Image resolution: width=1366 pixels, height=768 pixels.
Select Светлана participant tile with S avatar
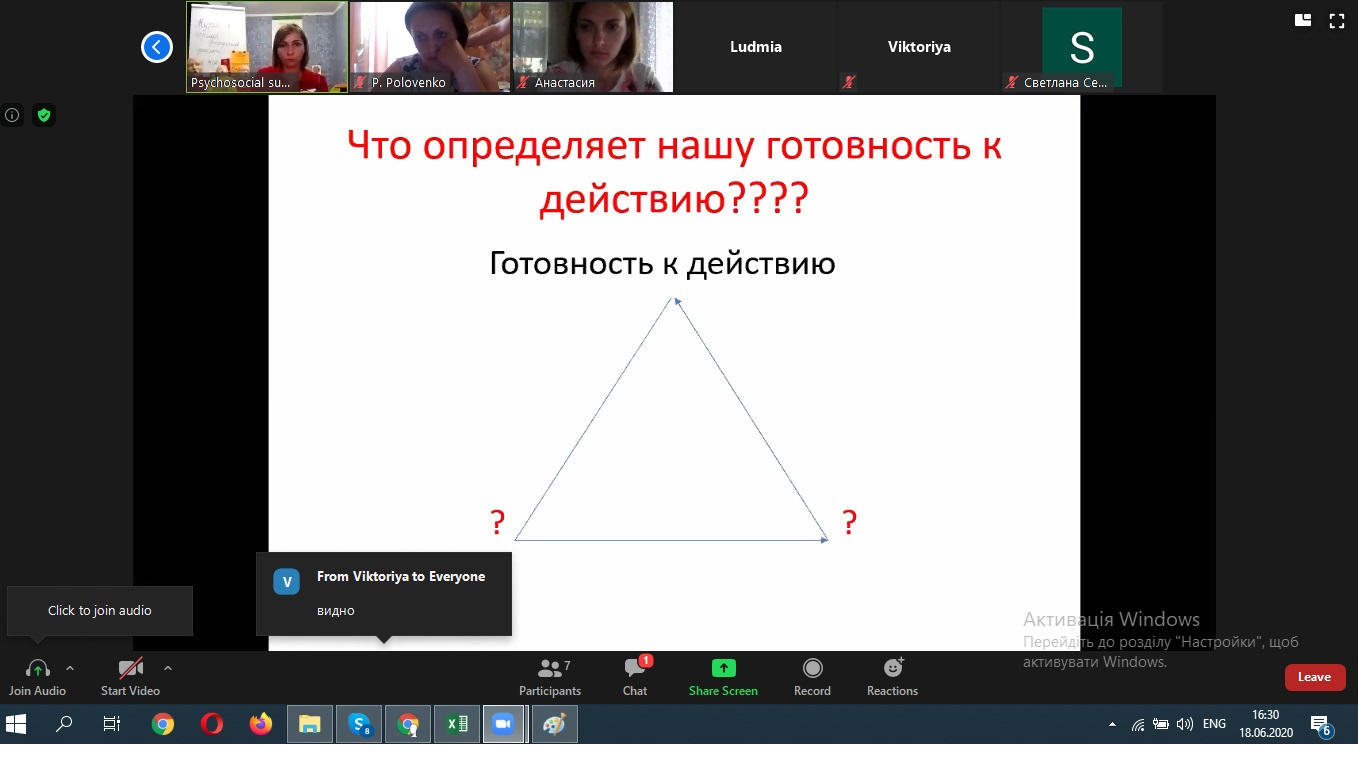(x=1082, y=47)
